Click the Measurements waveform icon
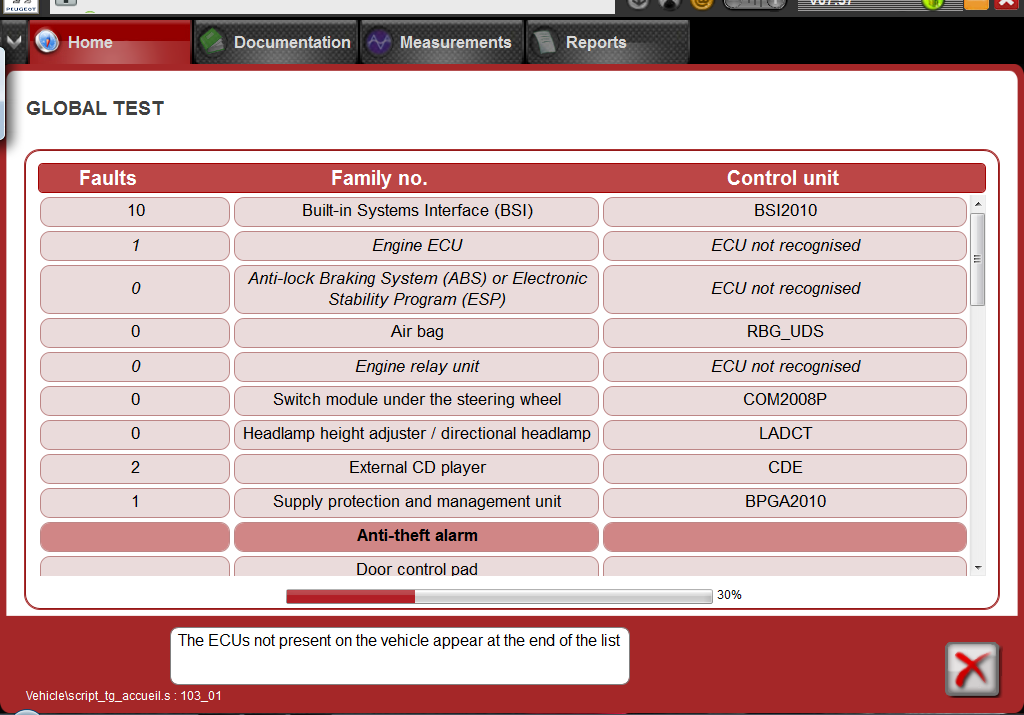This screenshot has height=715, width=1024. click(378, 42)
